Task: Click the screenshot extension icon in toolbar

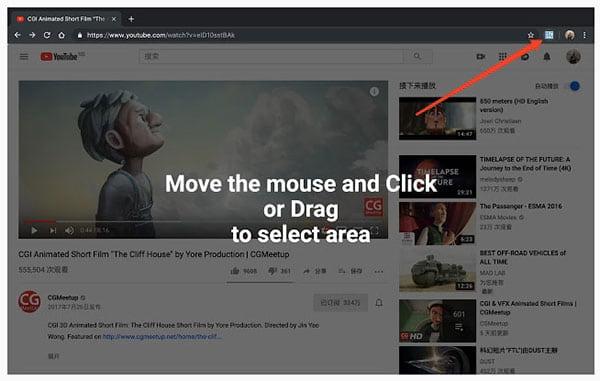Action: (x=549, y=35)
